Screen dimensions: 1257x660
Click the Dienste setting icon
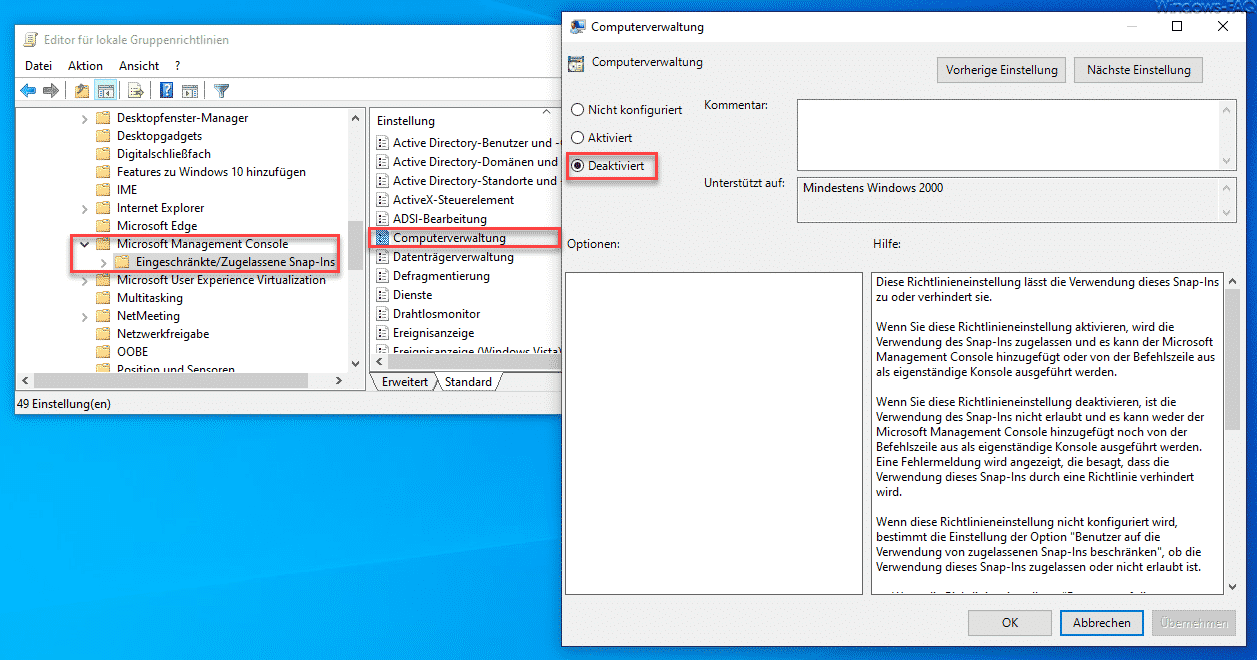pyautogui.click(x=382, y=295)
